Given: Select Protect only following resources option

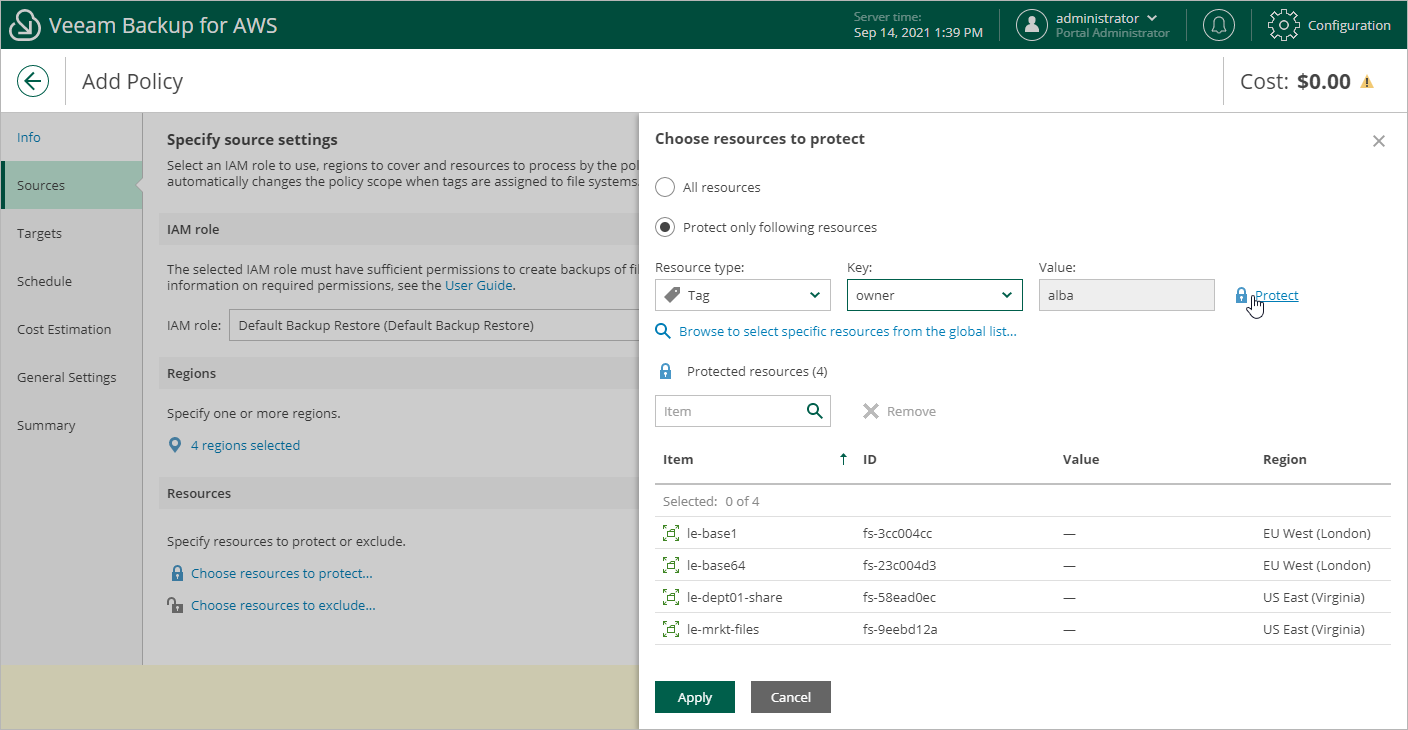Looking at the screenshot, I should [665, 227].
